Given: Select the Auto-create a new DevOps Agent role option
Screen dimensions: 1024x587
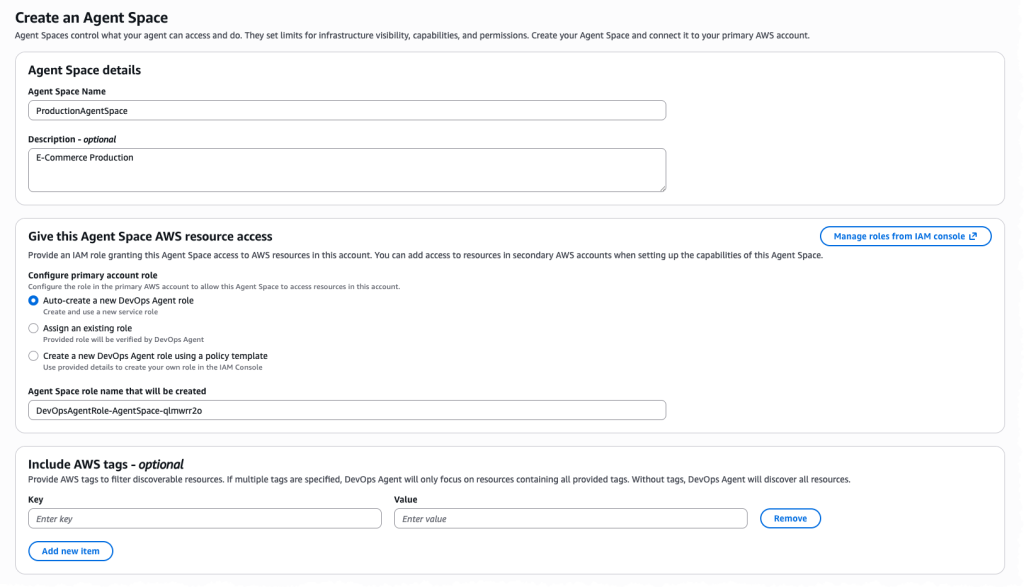Looking at the screenshot, I should (x=33, y=300).
